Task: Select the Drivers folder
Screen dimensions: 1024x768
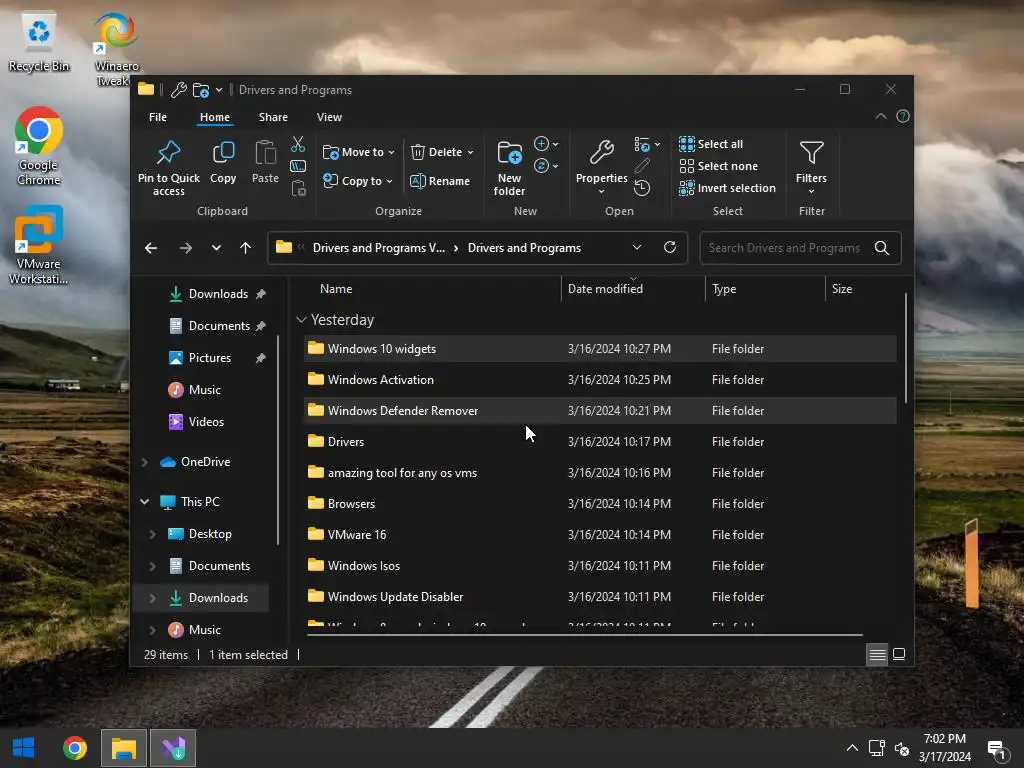Action: [600, 441]
